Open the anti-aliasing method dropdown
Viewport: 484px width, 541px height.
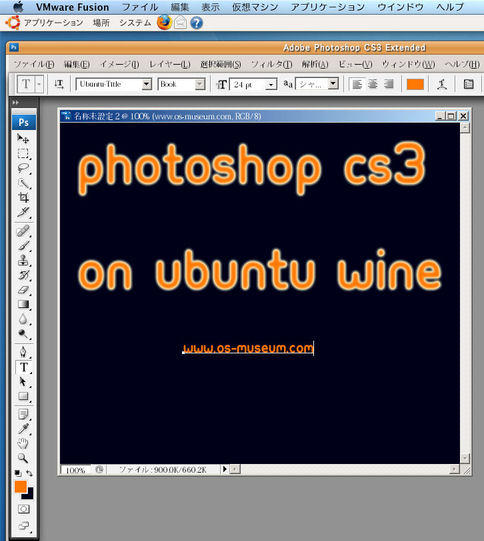[333, 83]
